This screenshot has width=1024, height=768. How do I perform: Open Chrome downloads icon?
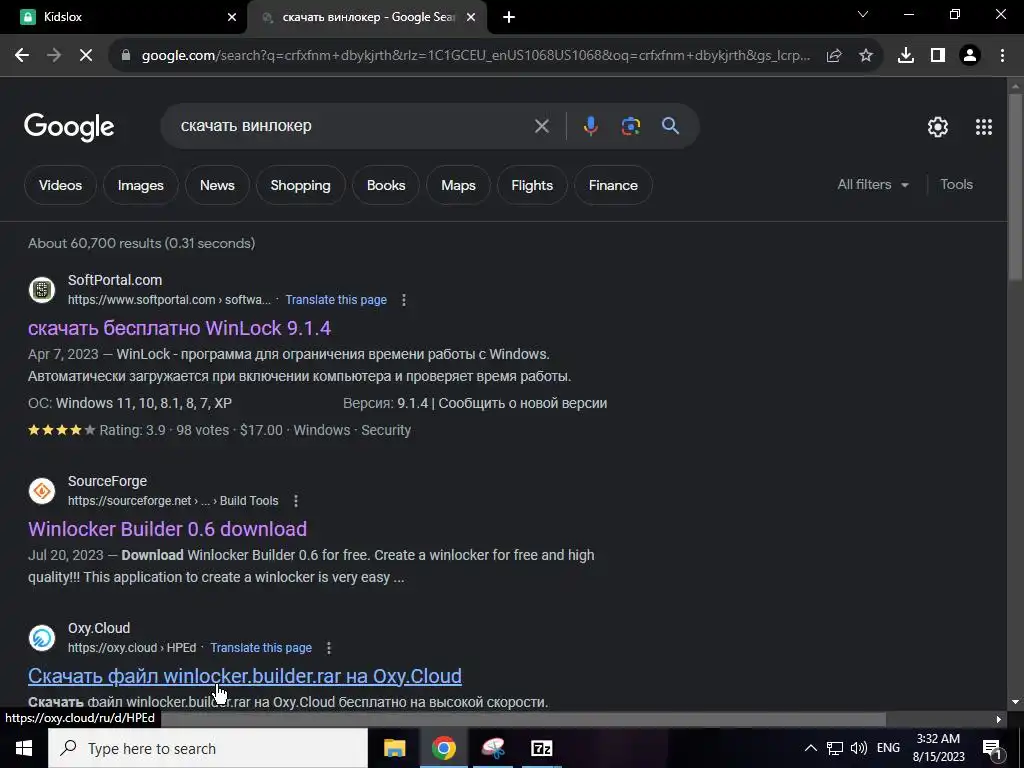click(x=906, y=56)
